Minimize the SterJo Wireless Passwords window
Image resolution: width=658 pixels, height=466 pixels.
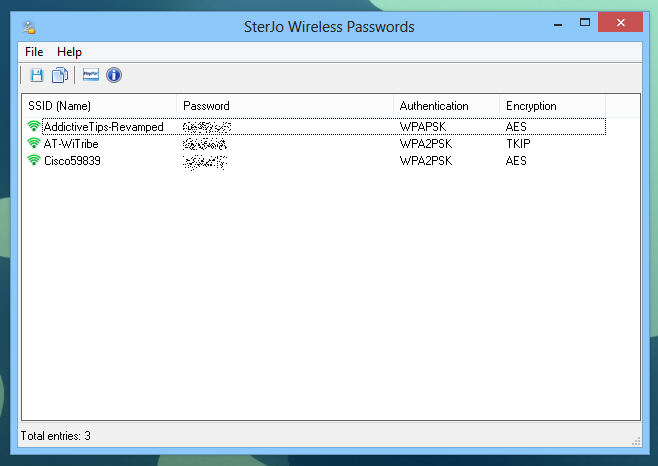pyautogui.click(x=558, y=24)
